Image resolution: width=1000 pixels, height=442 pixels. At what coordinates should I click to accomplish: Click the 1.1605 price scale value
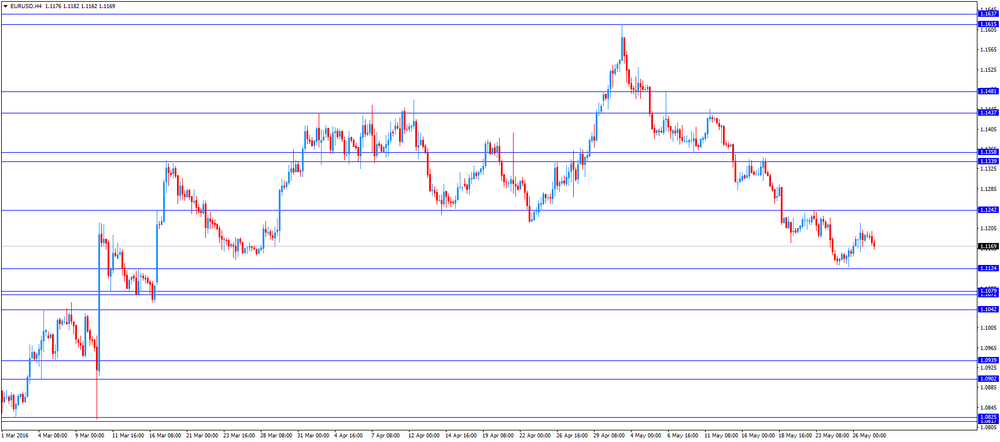pos(989,31)
